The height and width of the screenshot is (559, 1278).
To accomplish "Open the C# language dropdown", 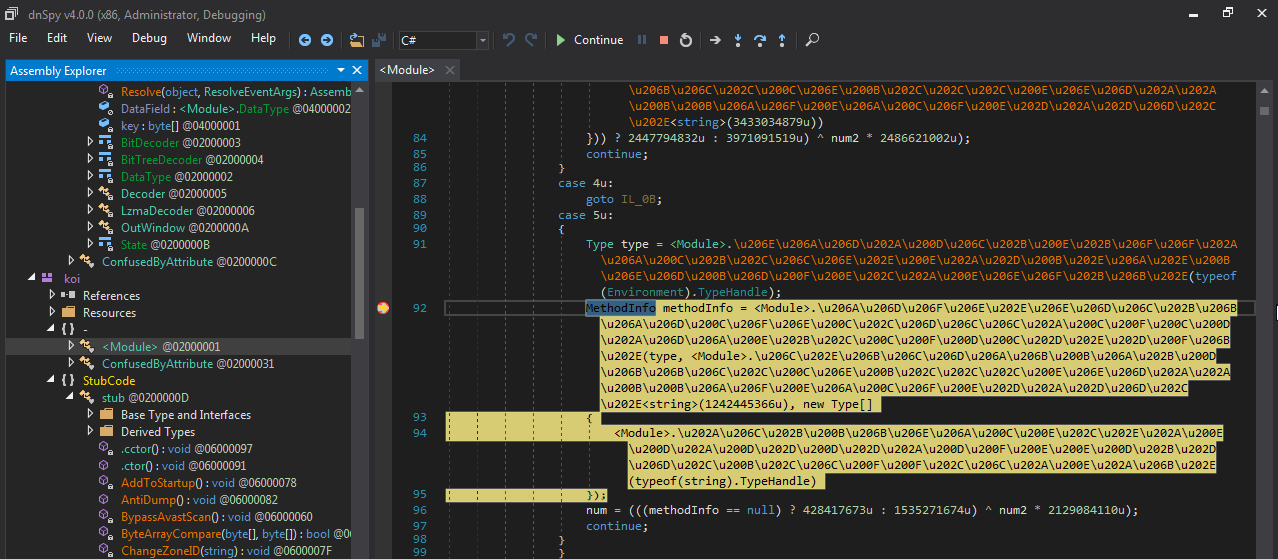I will point(483,40).
